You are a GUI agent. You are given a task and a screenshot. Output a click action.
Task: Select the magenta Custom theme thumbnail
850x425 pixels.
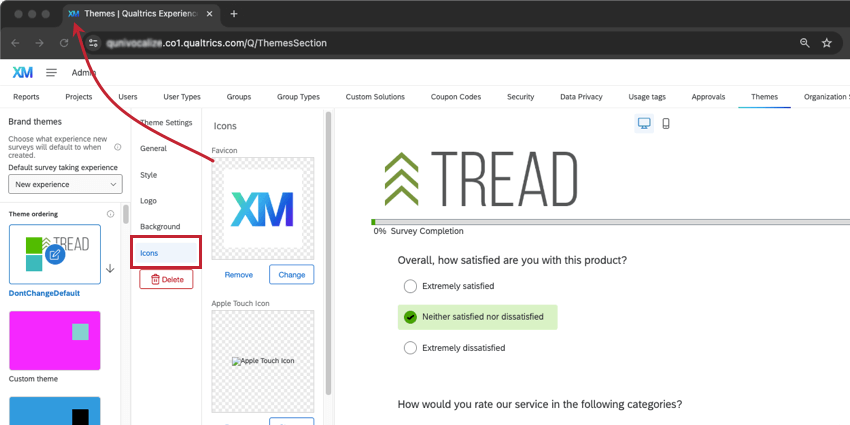pyautogui.click(x=55, y=340)
